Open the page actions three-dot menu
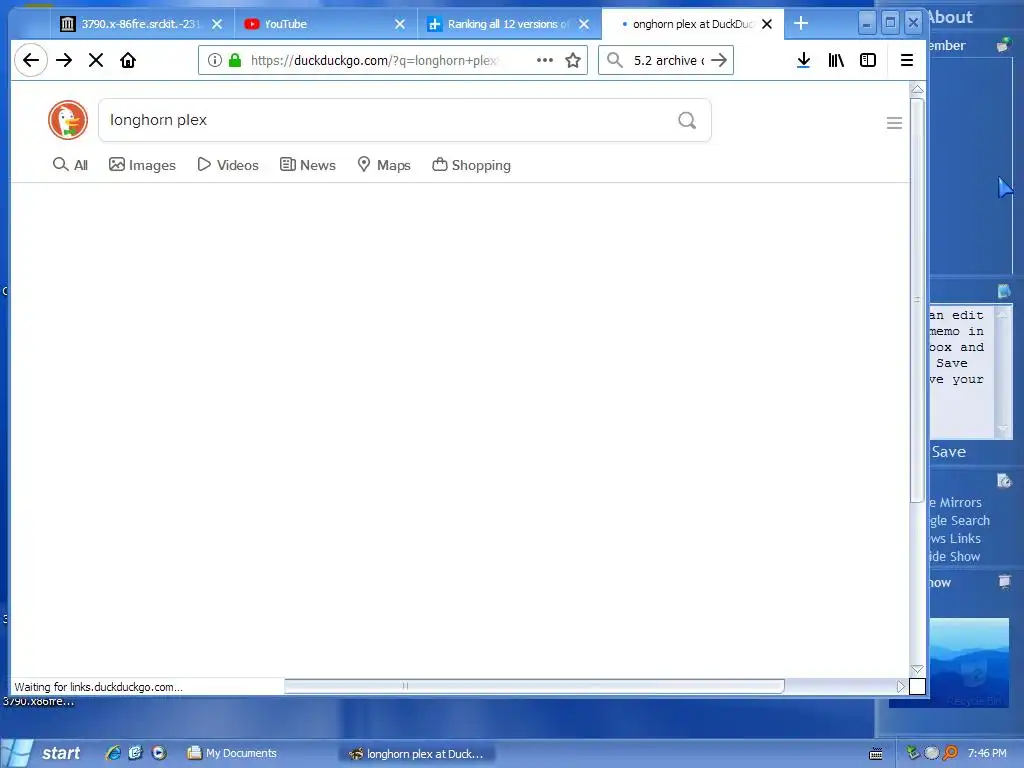The height and width of the screenshot is (768, 1024). tap(545, 60)
